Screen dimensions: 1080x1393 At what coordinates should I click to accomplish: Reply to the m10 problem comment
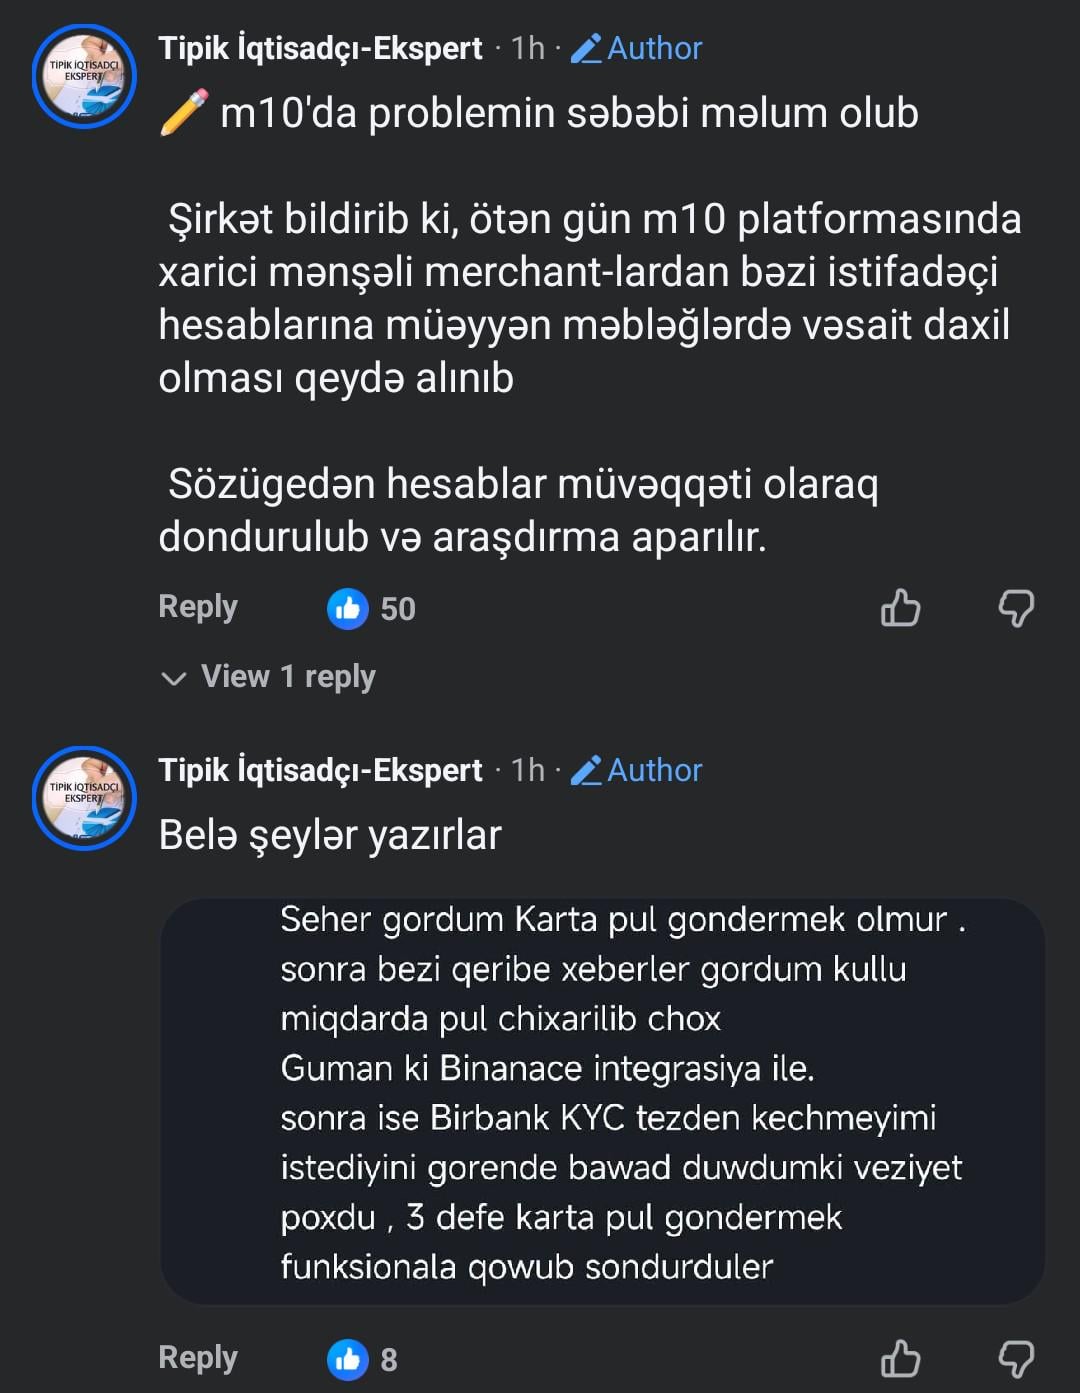198,607
